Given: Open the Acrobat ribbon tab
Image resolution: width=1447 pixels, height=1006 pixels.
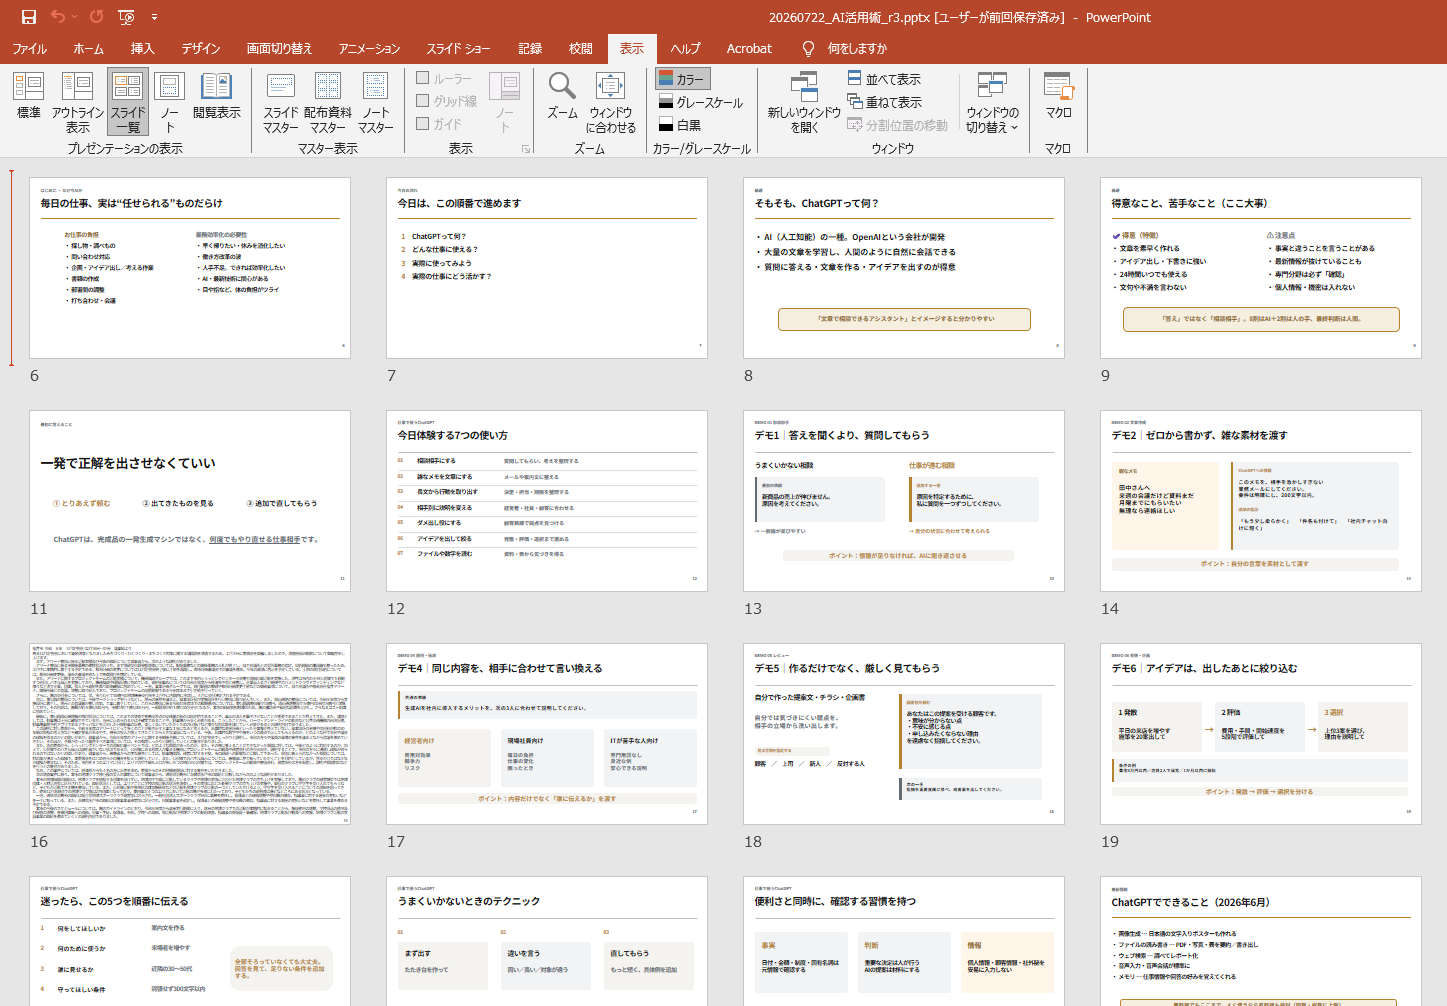Looking at the screenshot, I should [x=749, y=48].
